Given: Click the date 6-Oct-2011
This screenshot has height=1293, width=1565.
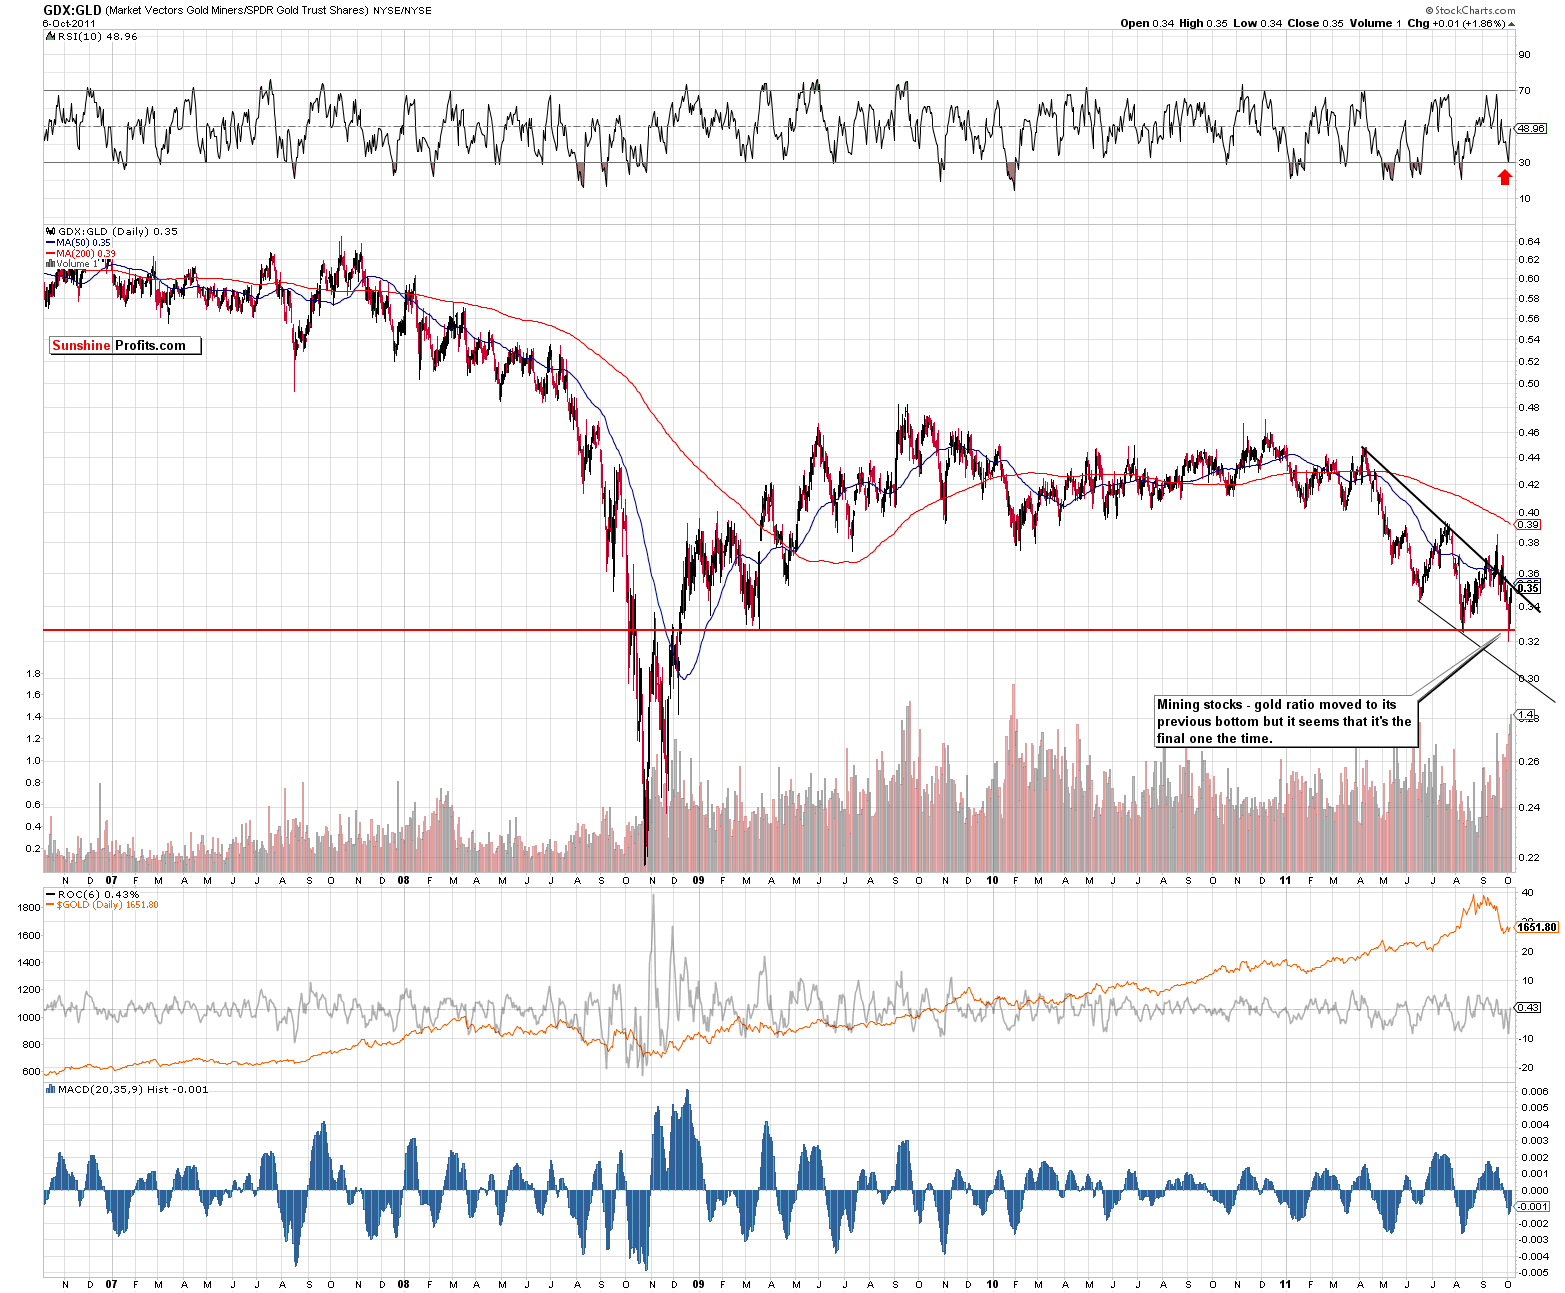Looking at the screenshot, I should tap(69, 23).
